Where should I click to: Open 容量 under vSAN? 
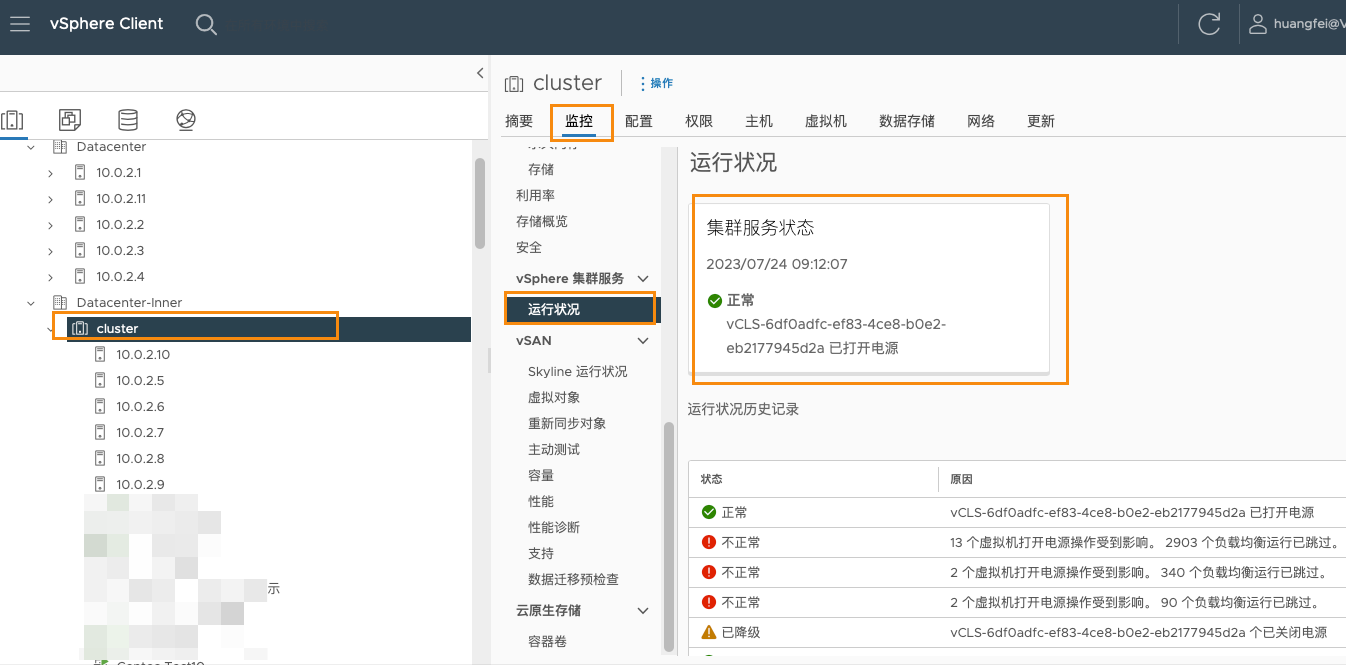coord(541,476)
